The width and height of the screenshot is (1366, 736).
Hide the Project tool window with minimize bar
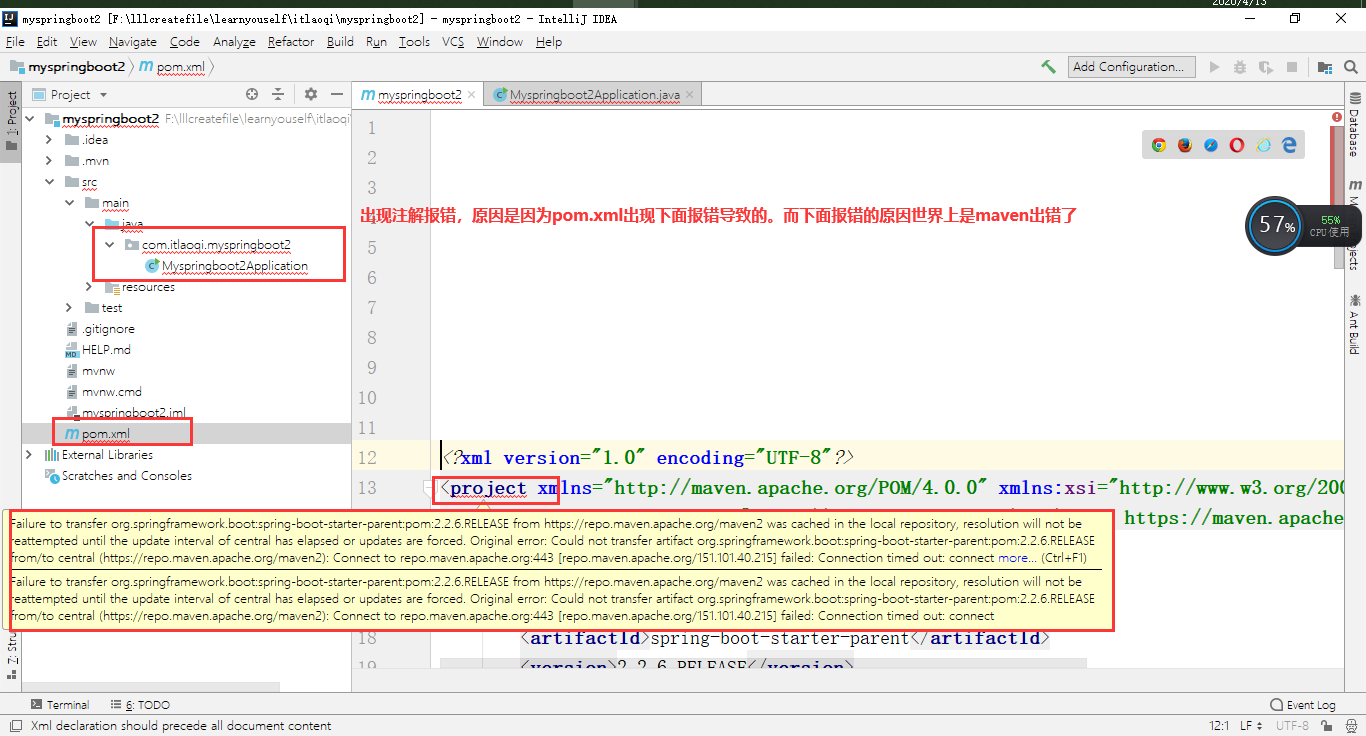point(337,94)
